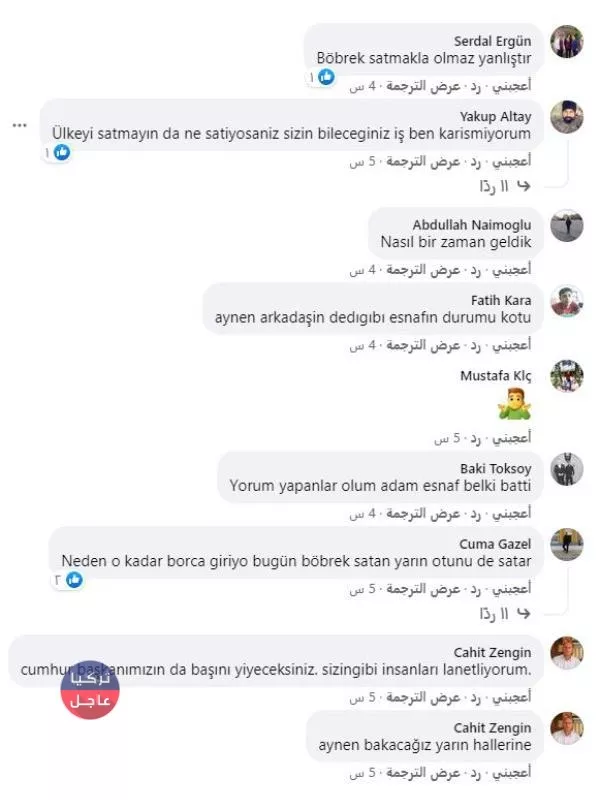The width and height of the screenshot is (600, 800).
Task: Click Mustafa Klç's profile photo
Action: point(566,377)
